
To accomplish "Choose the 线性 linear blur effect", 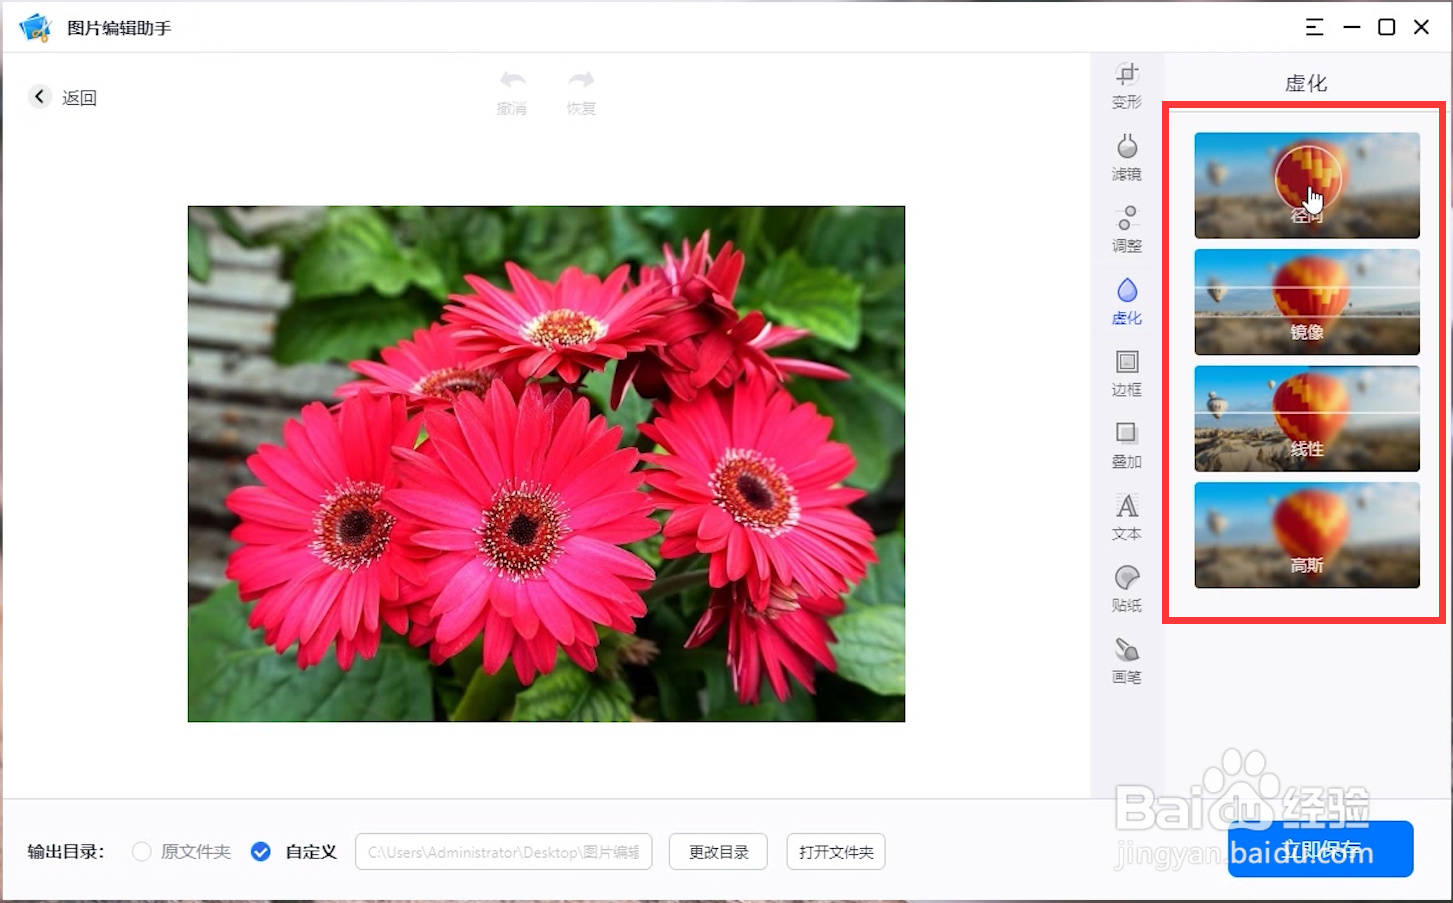I will (x=1306, y=418).
